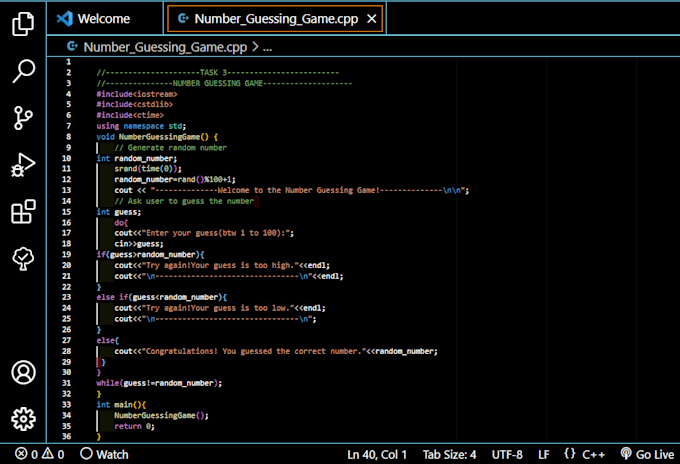680x464 pixels.
Task: Click the warnings triangle in status bar
Action: click(53, 454)
